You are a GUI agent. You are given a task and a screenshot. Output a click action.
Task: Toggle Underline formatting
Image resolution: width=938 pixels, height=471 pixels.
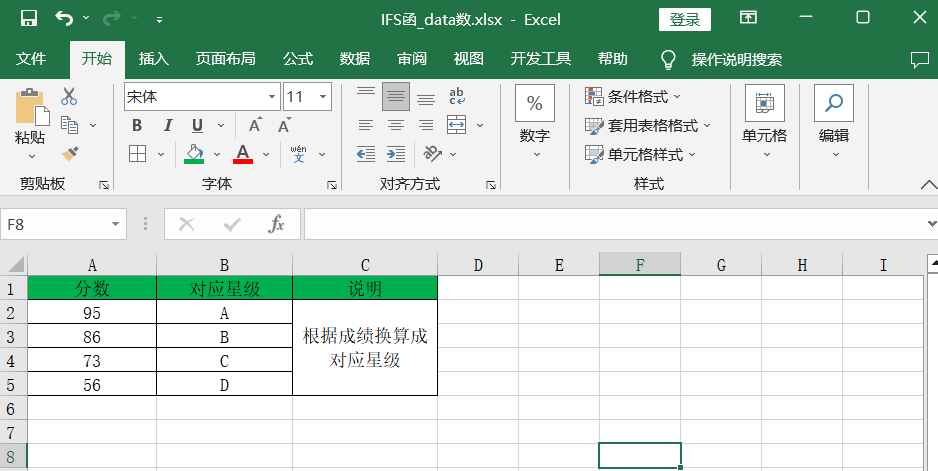197,125
